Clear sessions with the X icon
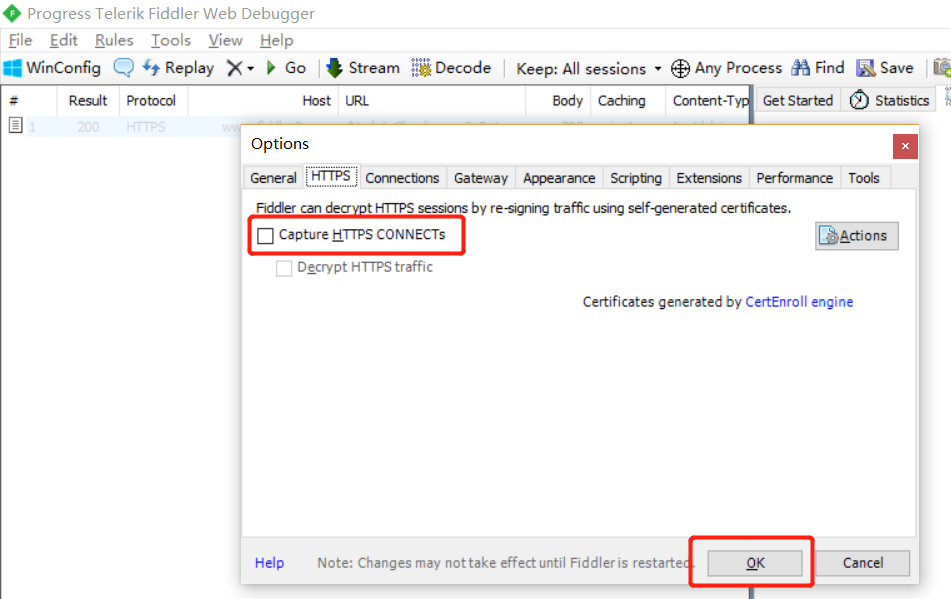Viewport: 951px width, 599px height. [x=235, y=67]
